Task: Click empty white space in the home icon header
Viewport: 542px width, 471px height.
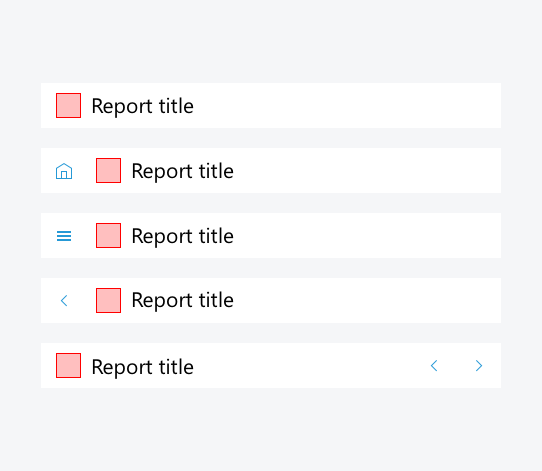Action: pos(366,170)
